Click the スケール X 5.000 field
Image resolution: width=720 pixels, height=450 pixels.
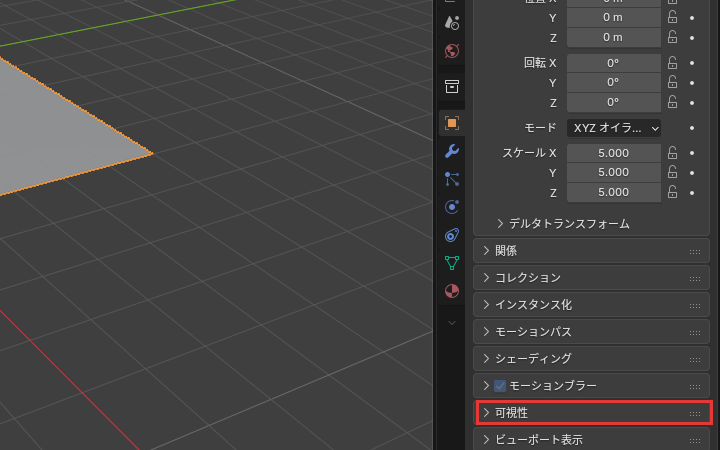point(614,153)
